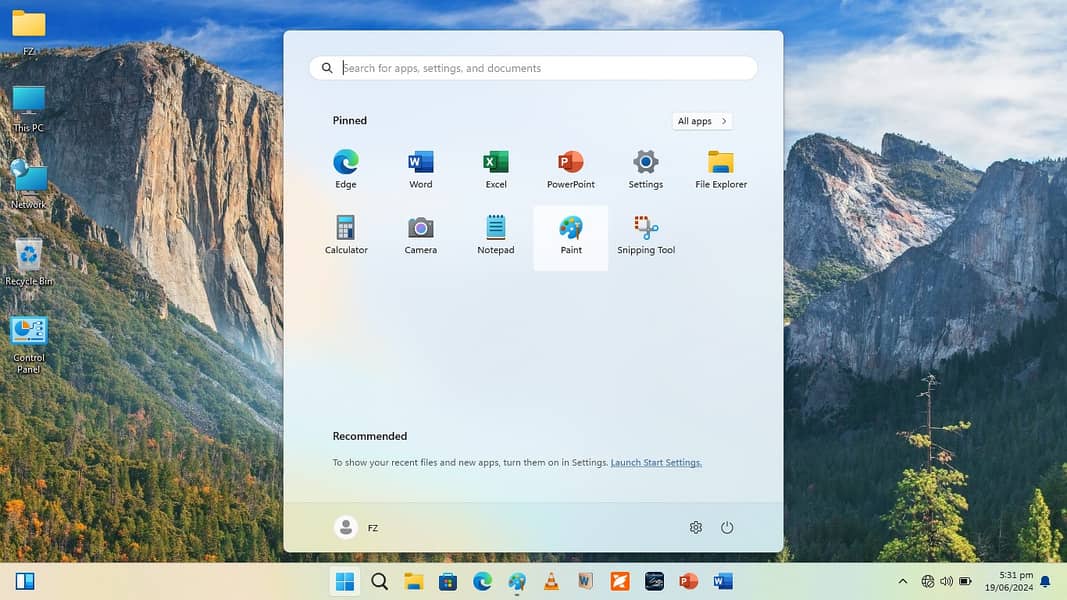Open settings gear beside the power button
This screenshot has height=600, width=1067.
[x=696, y=528]
